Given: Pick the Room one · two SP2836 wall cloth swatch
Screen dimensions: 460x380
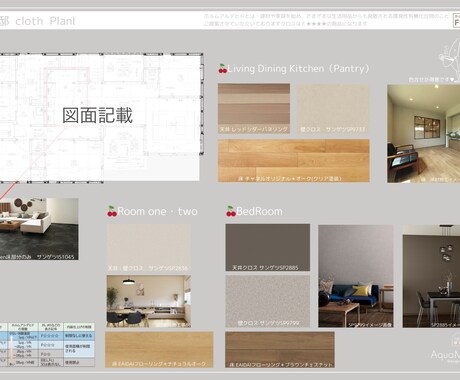Looking at the screenshot, I should [149, 247].
